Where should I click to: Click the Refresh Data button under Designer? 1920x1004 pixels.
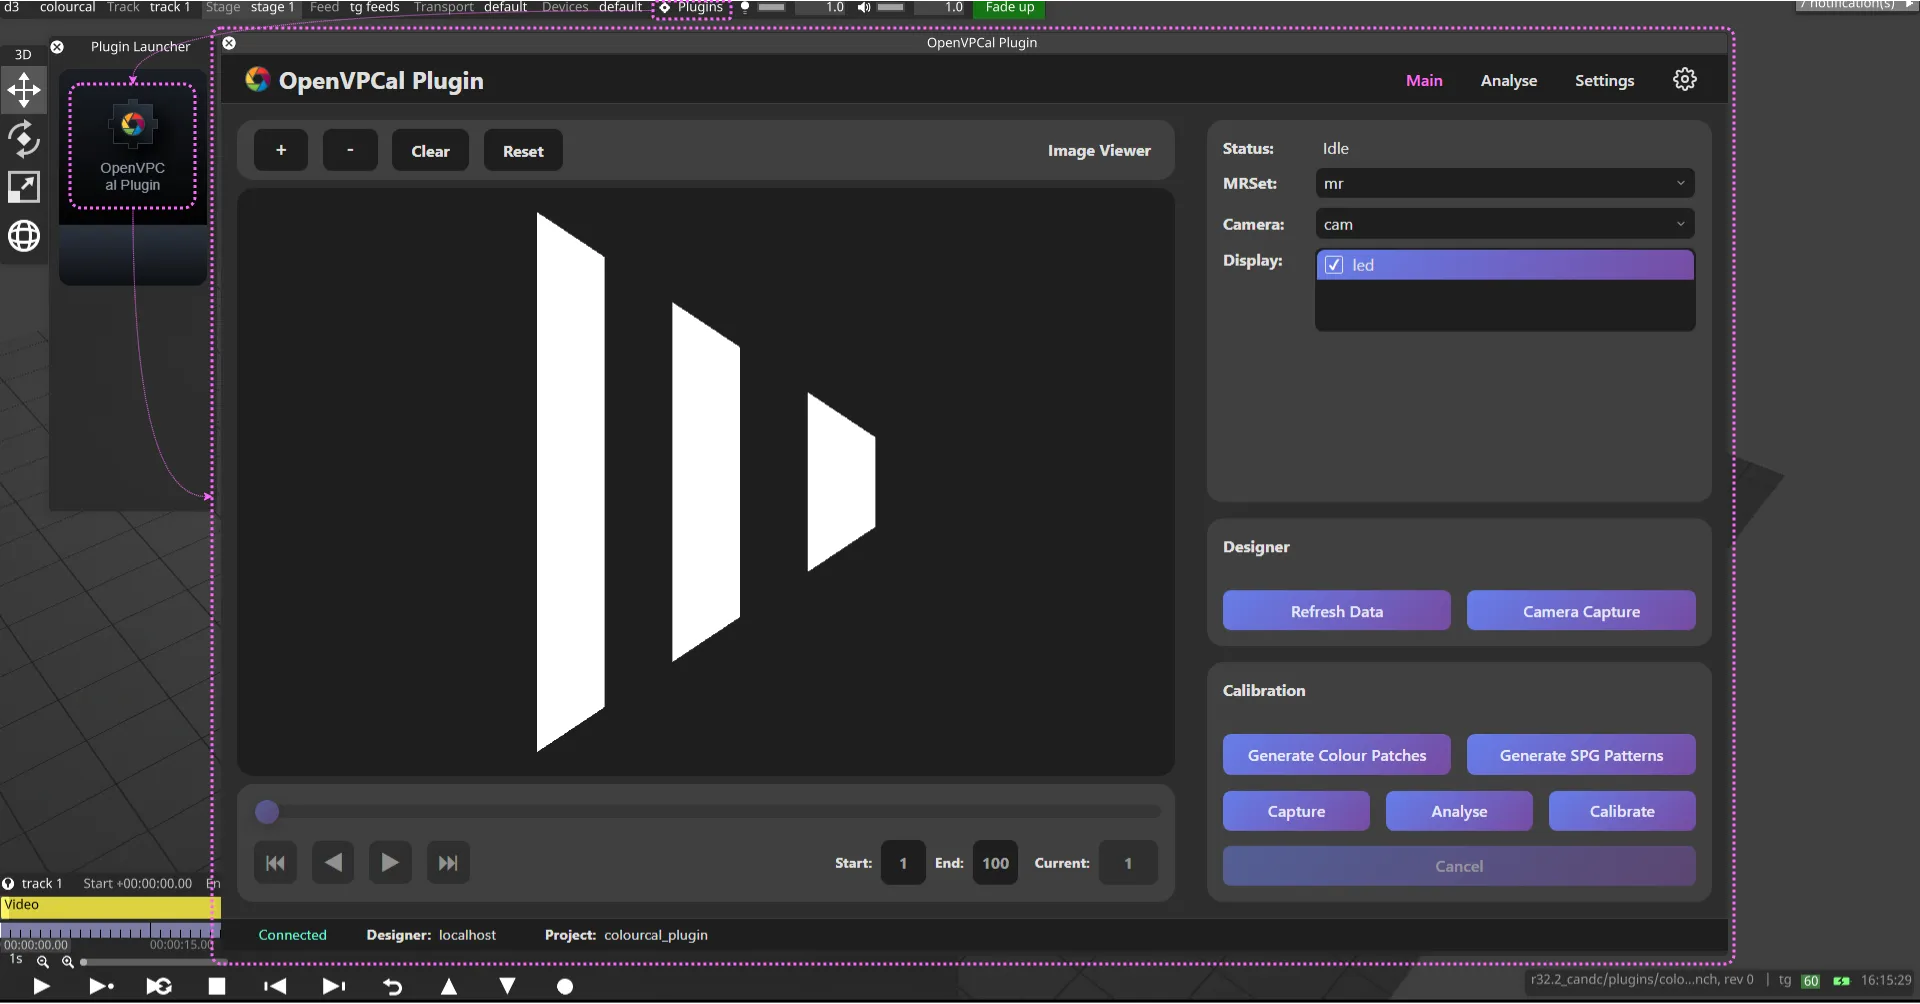[1336, 610]
